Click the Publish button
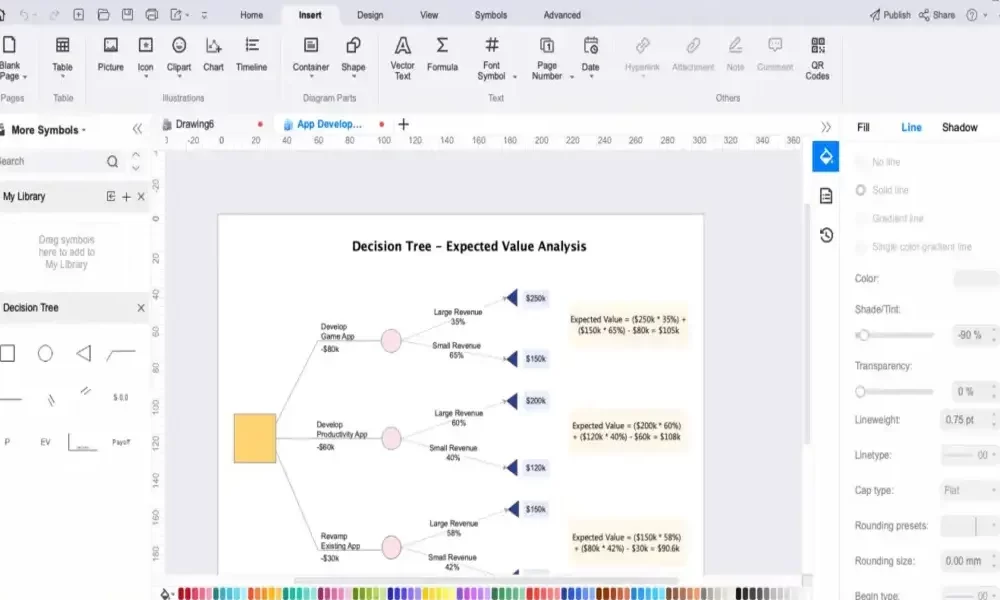This screenshot has height=600, width=1000. tap(890, 15)
